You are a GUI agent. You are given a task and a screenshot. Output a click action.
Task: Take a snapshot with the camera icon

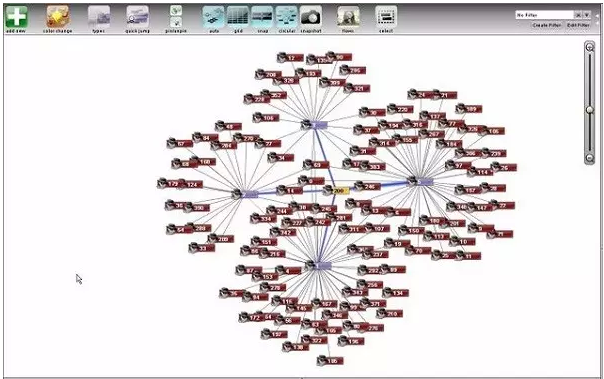click(x=310, y=17)
